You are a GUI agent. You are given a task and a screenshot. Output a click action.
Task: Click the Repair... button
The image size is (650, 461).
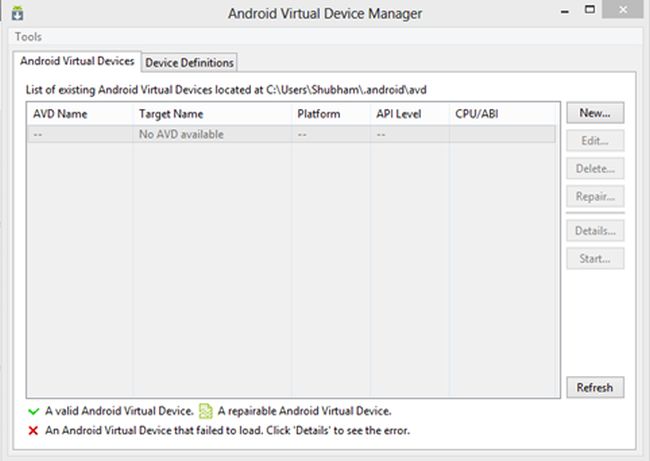[595, 197]
